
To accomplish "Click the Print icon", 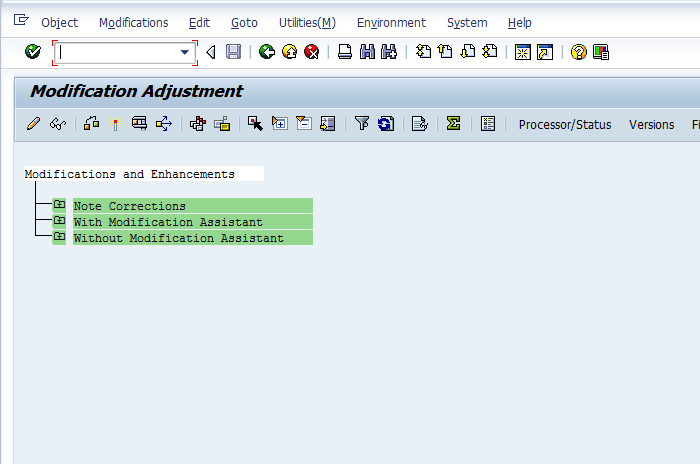I will tap(345, 52).
